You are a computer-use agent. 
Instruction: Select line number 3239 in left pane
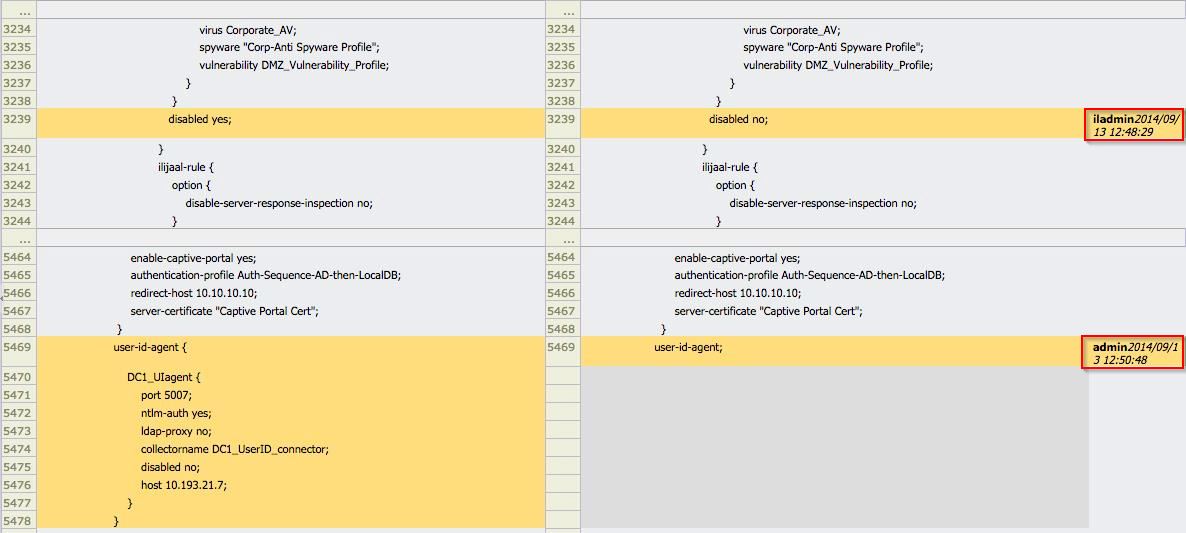tap(18, 119)
